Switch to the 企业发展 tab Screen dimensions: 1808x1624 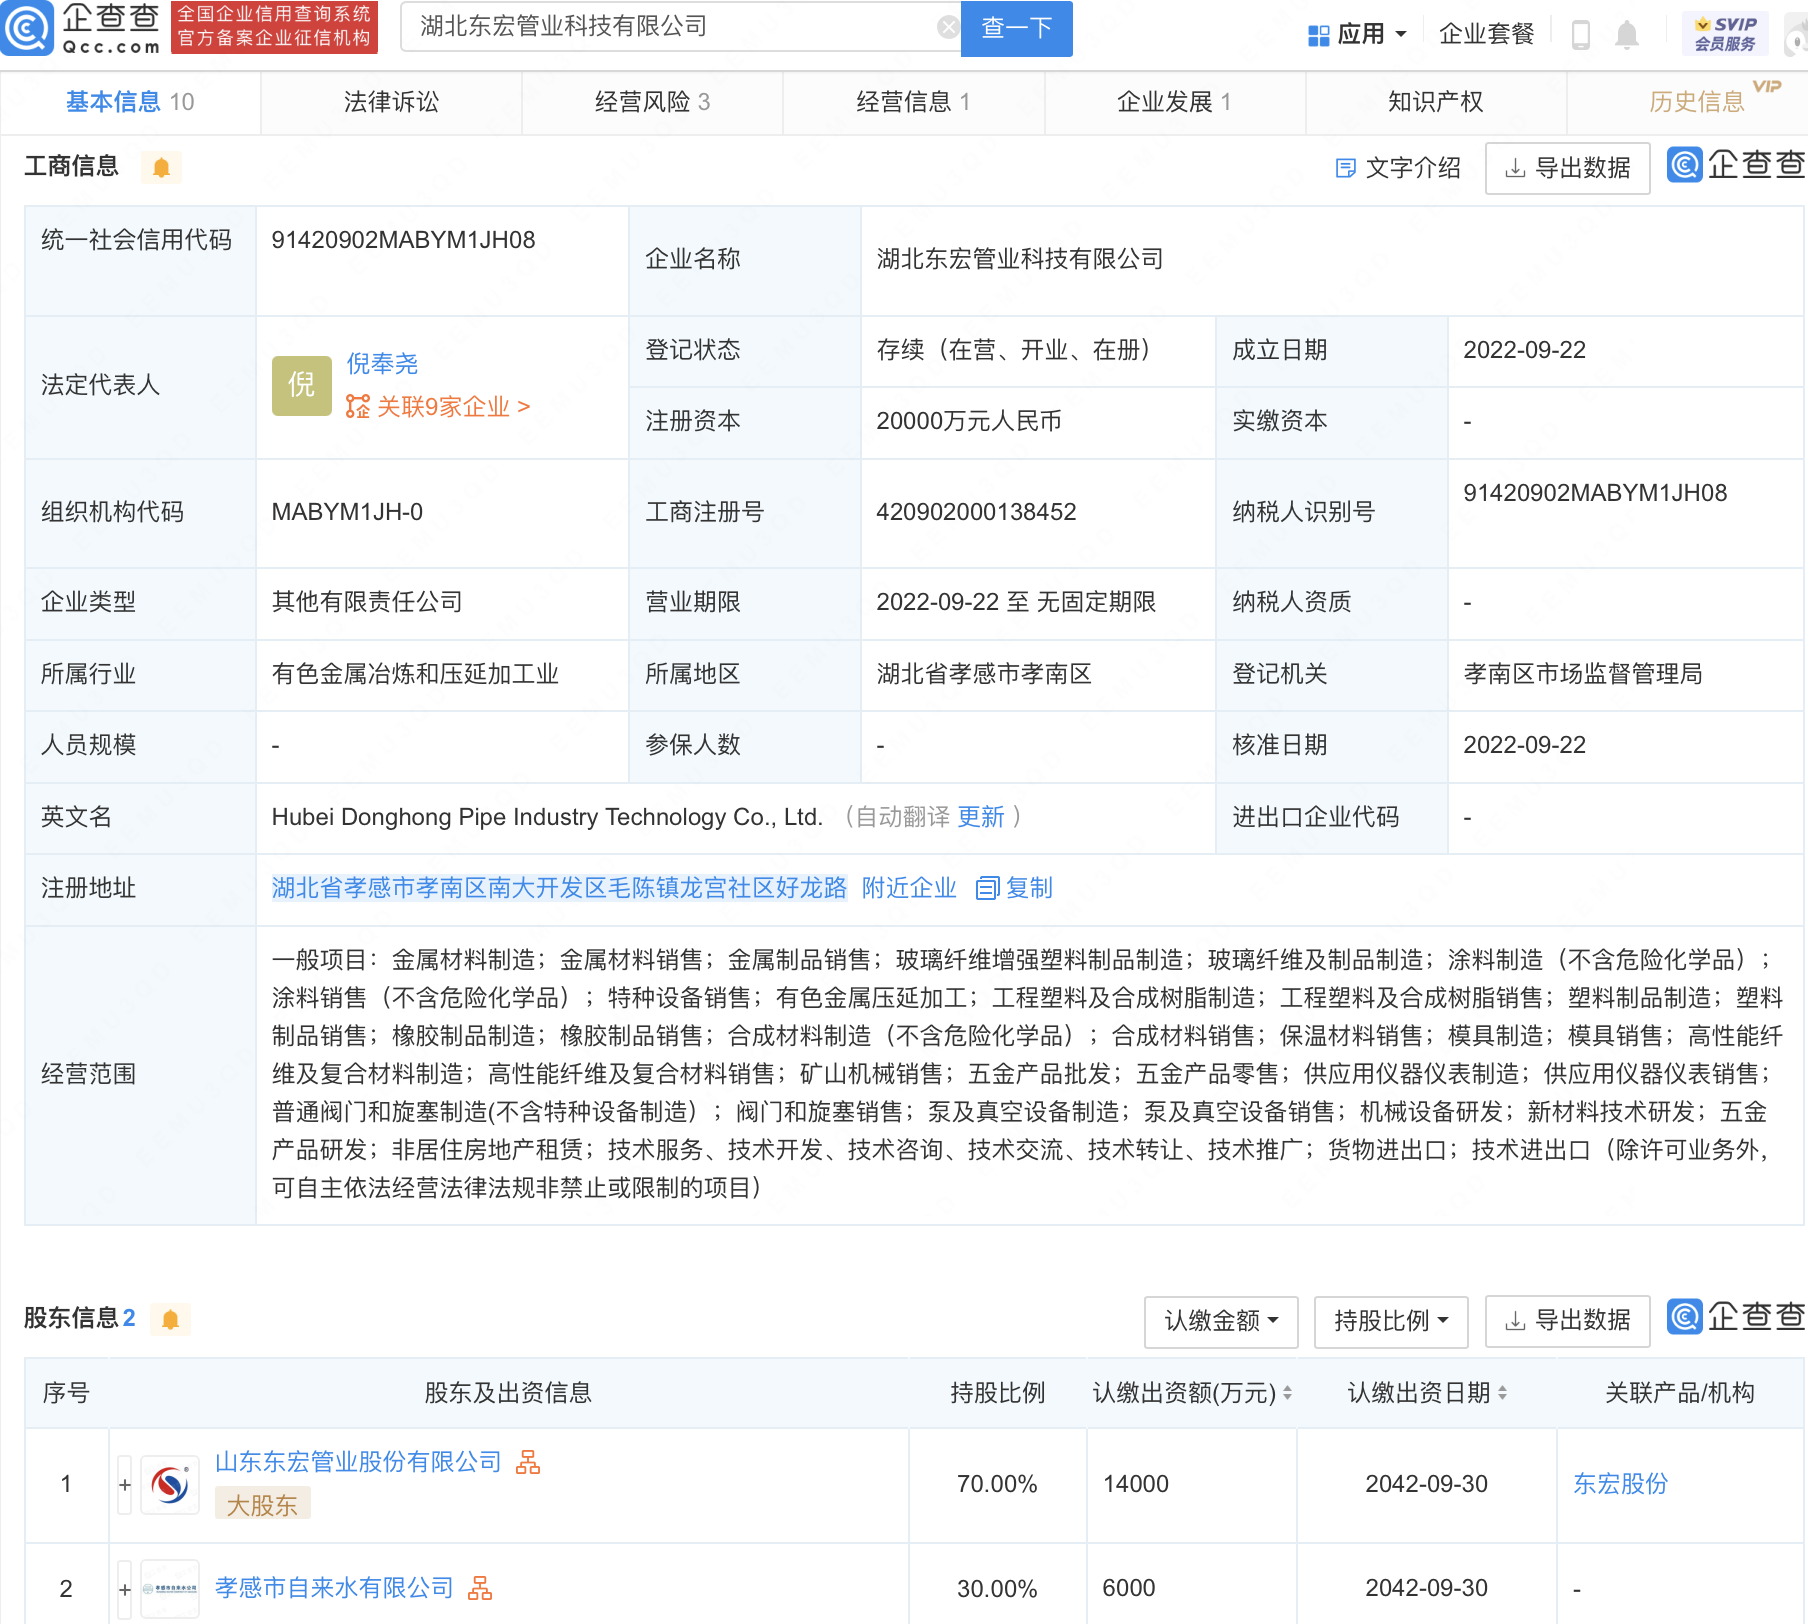pos(1175,102)
